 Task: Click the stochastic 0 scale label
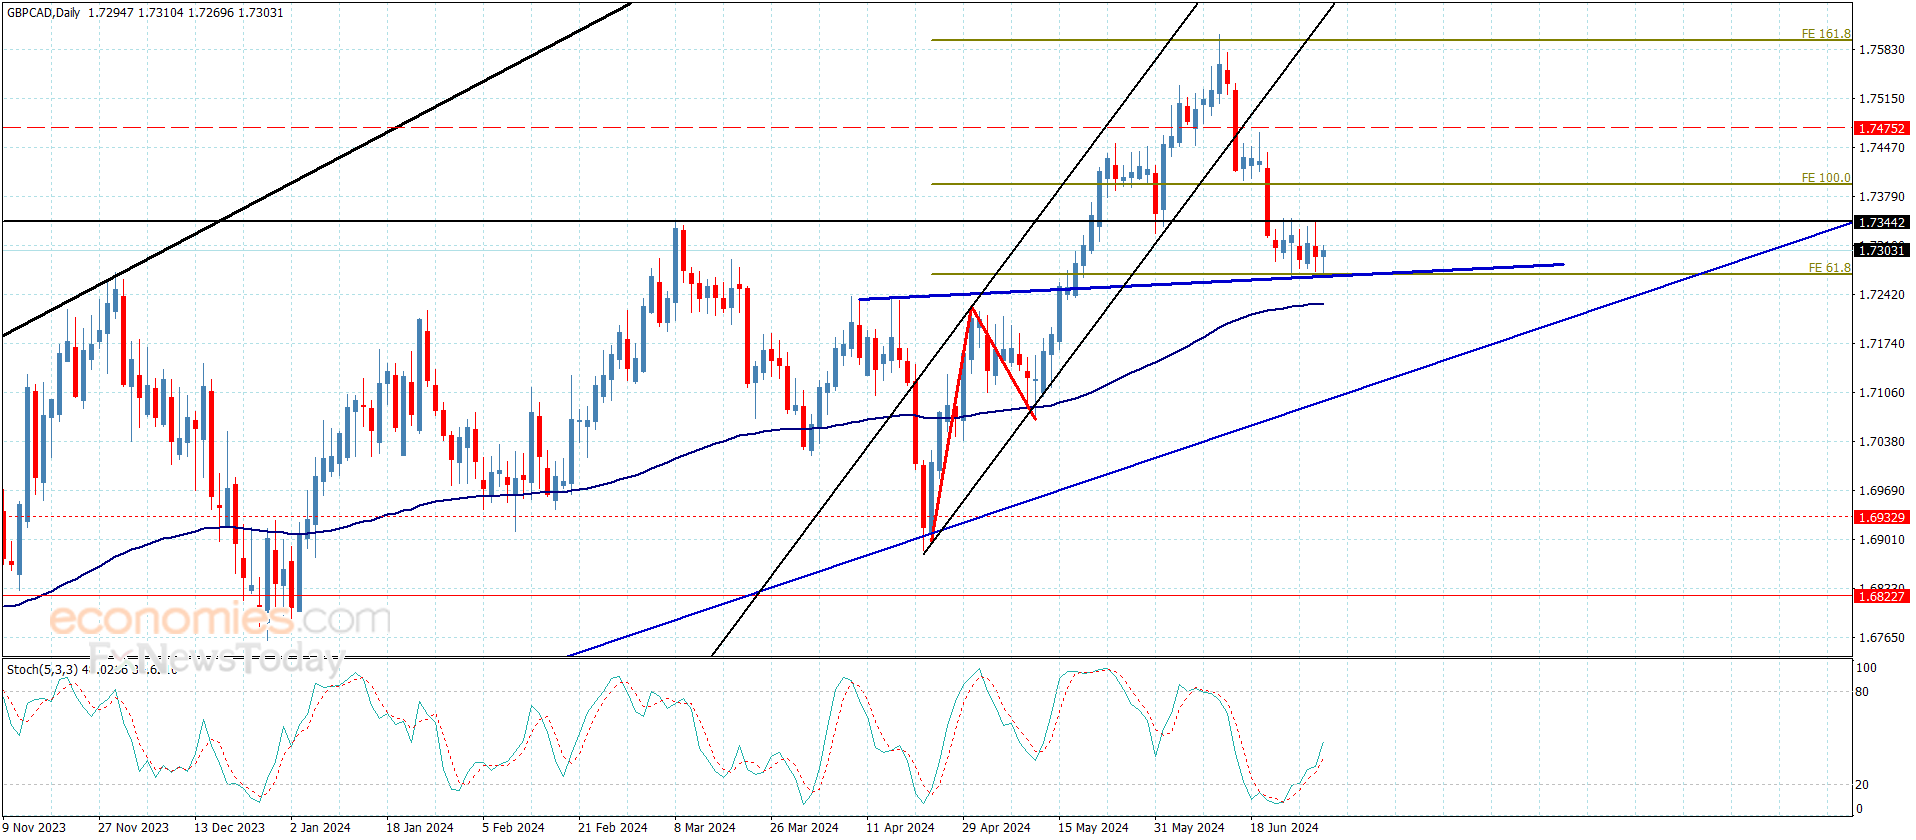tap(1859, 809)
